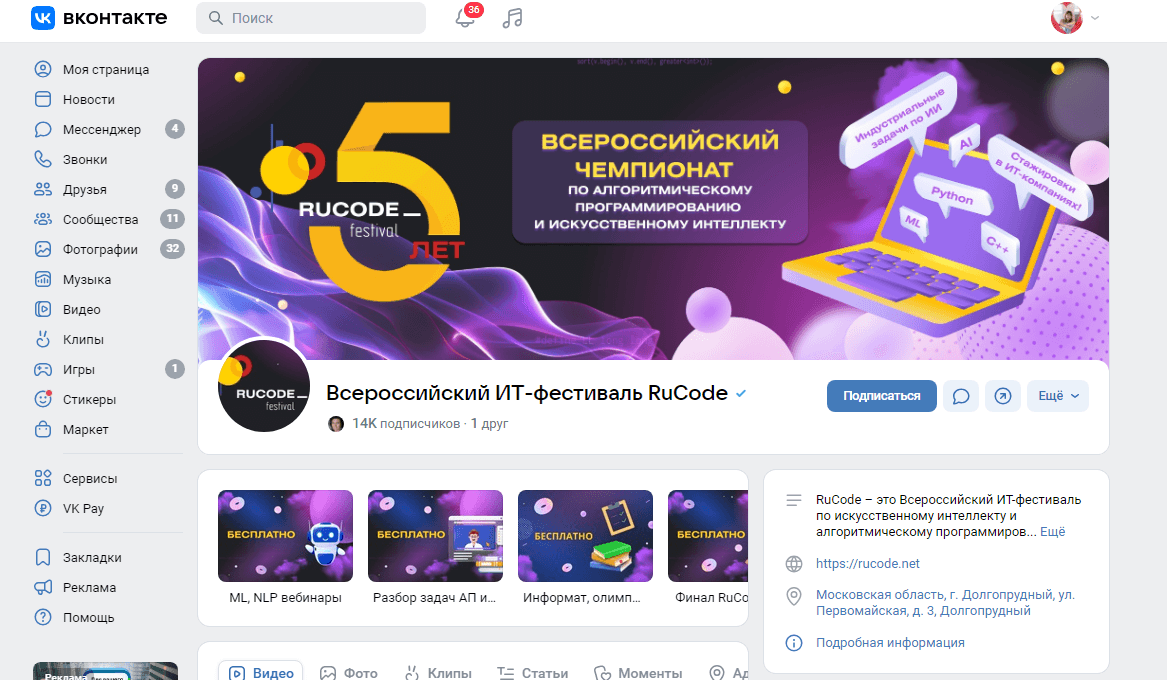Click the VK logo icon

coord(42,18)
